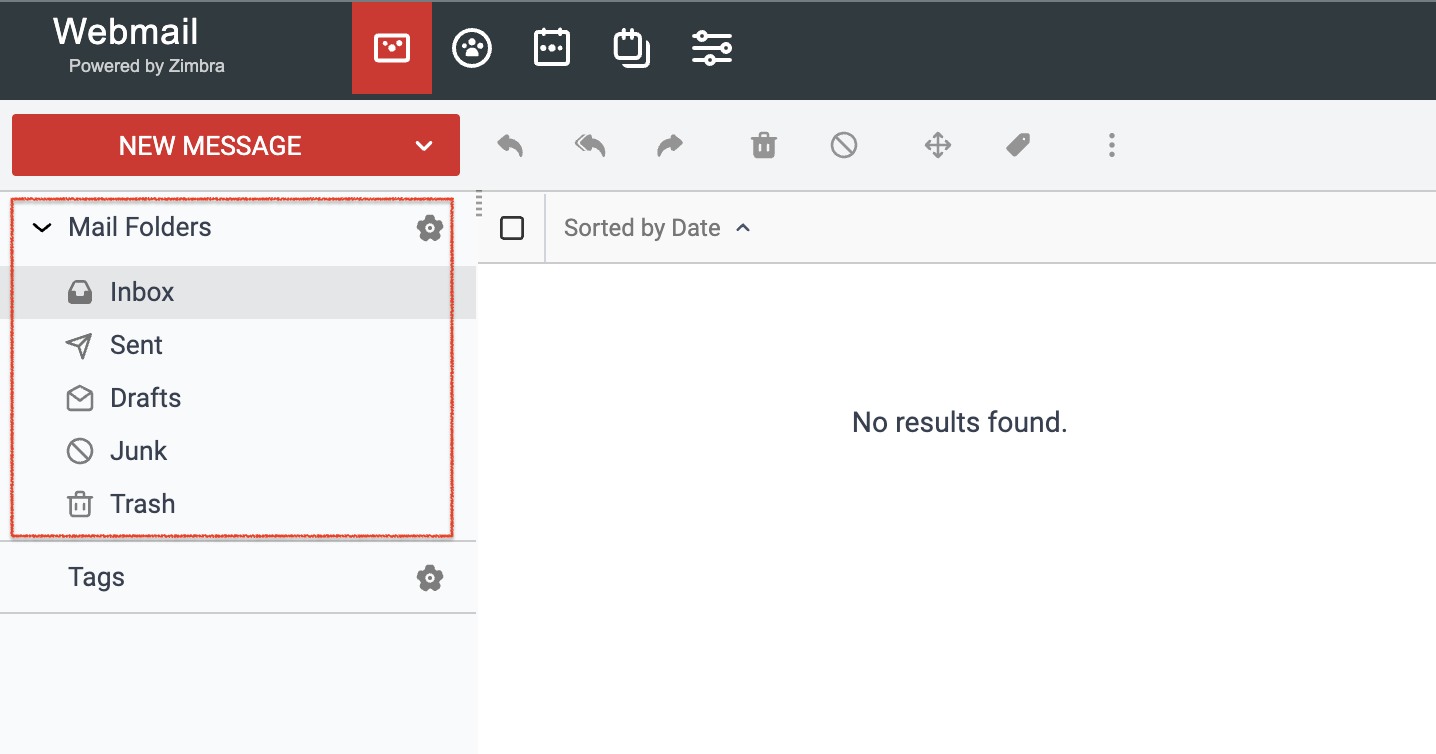Screen dimensions: 1436x754
Task: Open the three-dot more actions menu
Action: [1111, 146]
